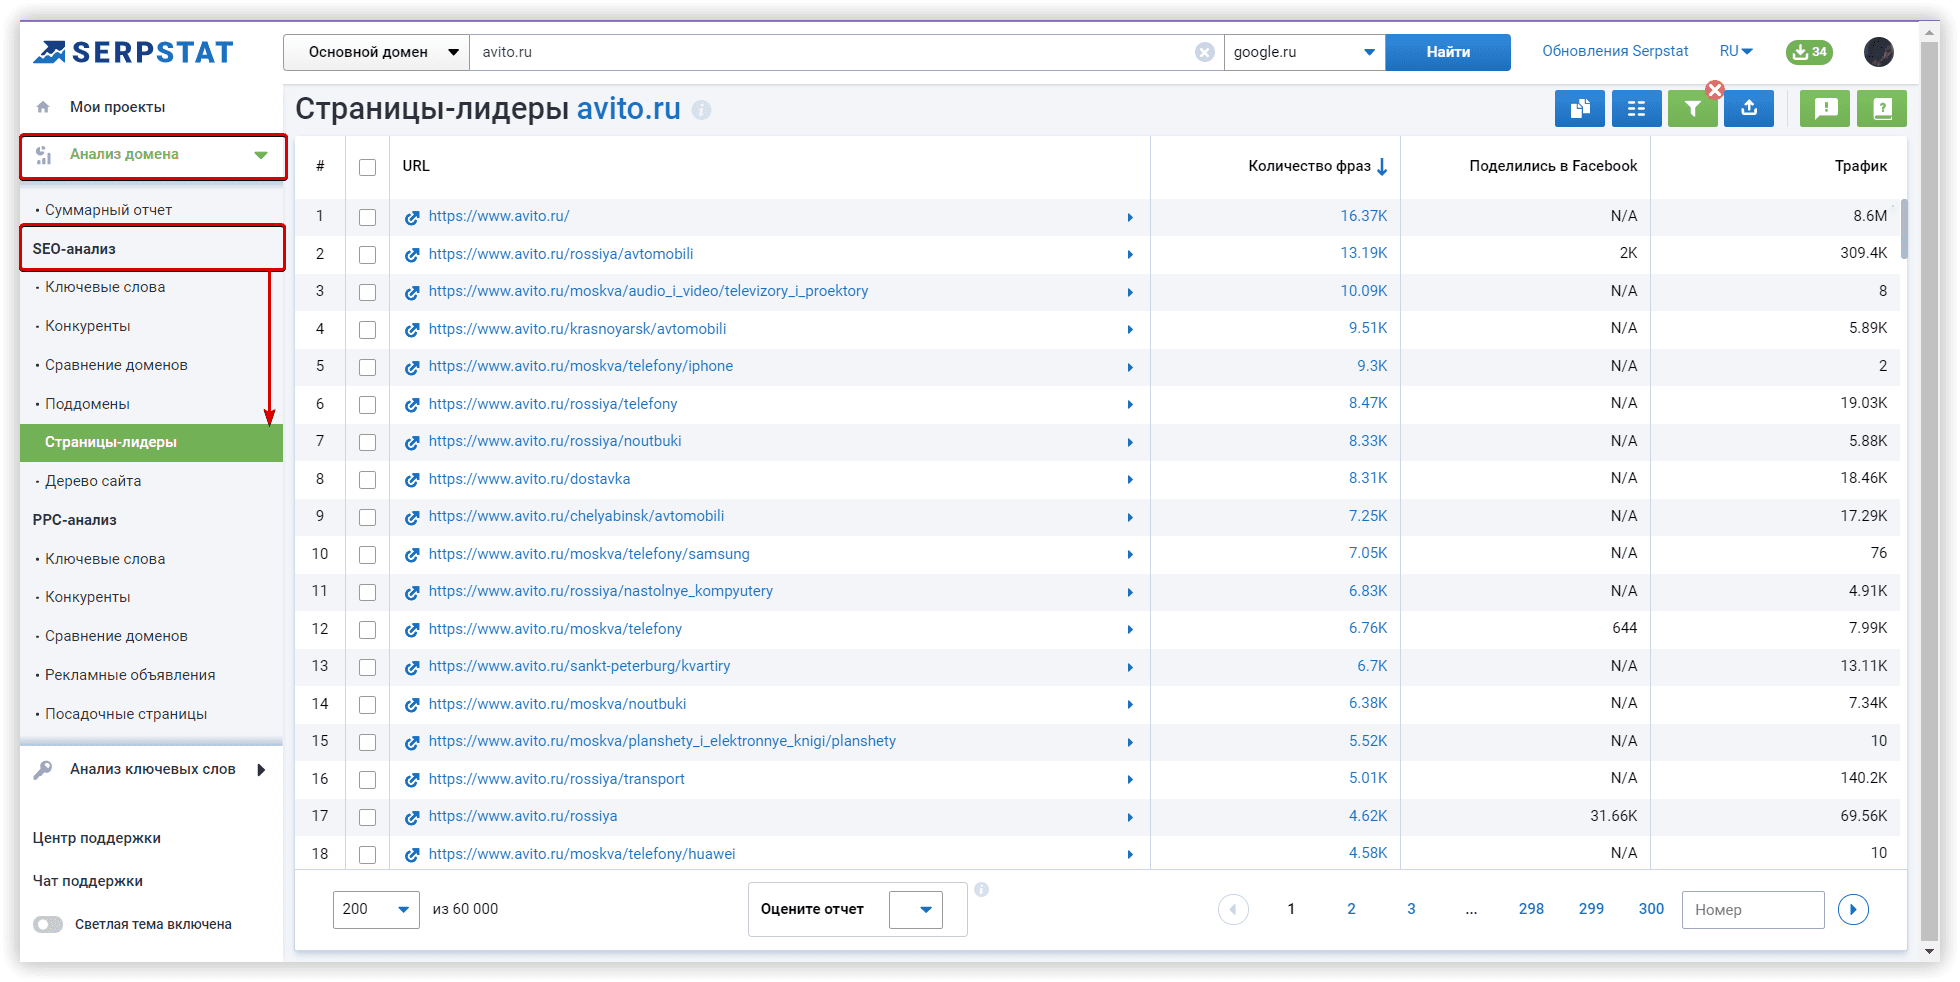The image size is (1960, 982).
Task: Click the wrench icon for Анализ ключевых слов
Action: point(43,769)
